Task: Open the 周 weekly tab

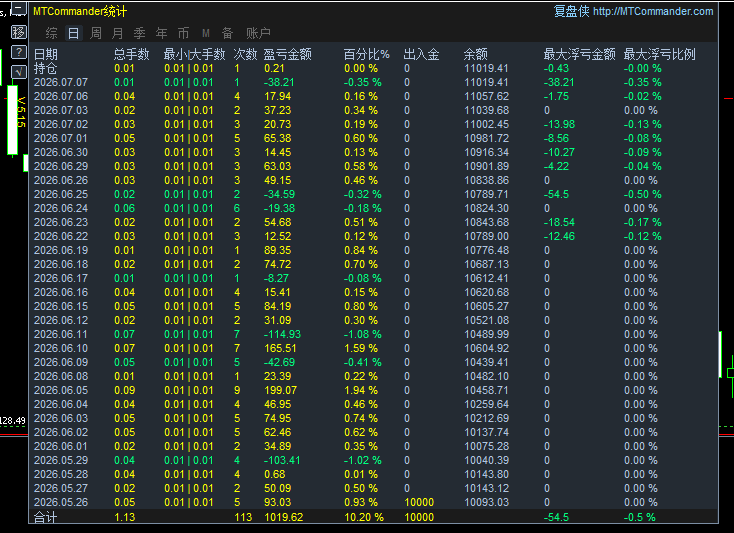Action: coord(96,33)
